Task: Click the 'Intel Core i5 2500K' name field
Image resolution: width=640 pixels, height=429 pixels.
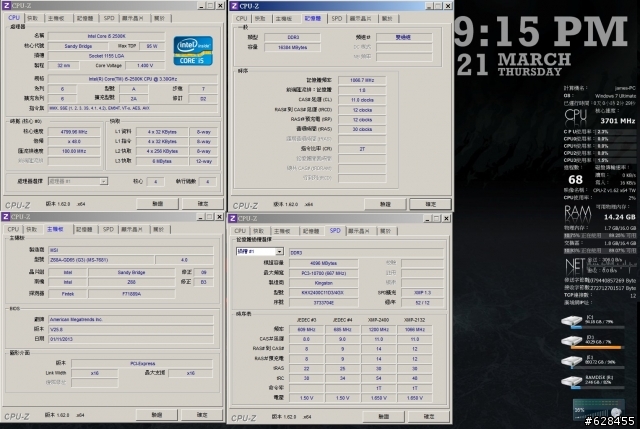Action: pyautogui.click(x=106, y=36)
